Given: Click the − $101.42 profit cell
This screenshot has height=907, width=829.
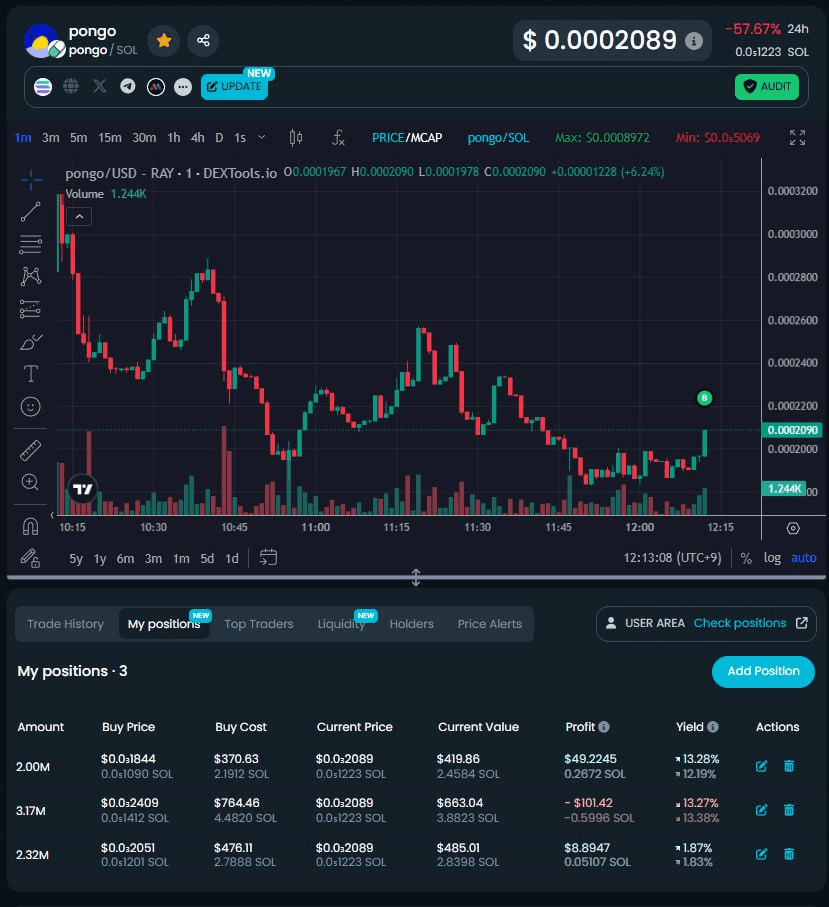Looking at the screenshot, I should point(588,803).
